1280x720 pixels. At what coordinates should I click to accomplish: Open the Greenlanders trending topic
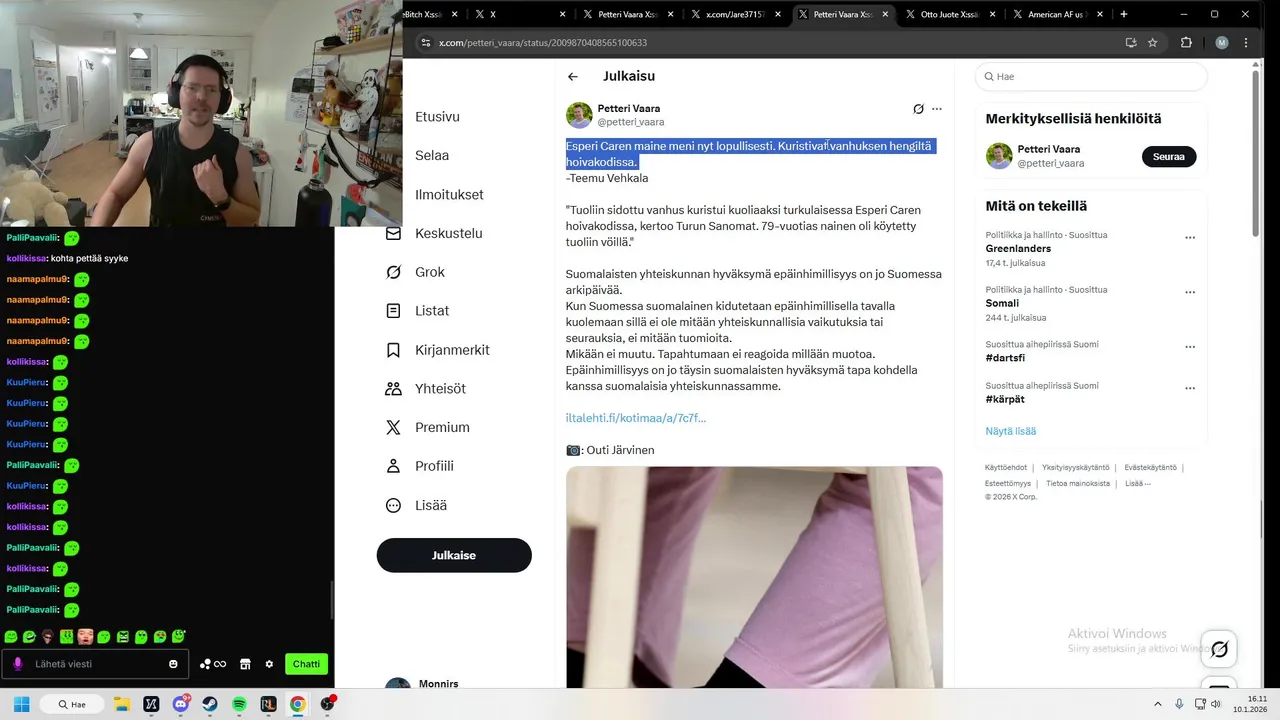pos(1016,249)
